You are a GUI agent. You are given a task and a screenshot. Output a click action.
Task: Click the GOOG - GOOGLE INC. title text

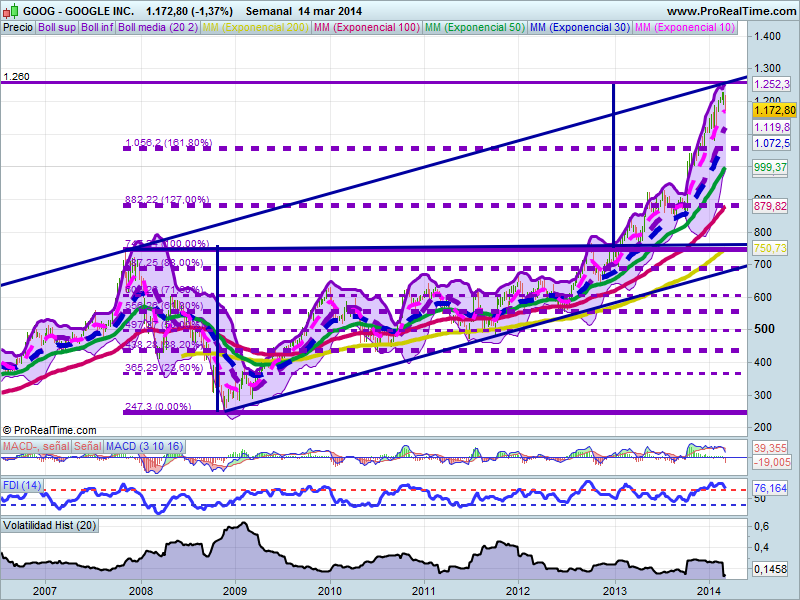pos(79,11)
